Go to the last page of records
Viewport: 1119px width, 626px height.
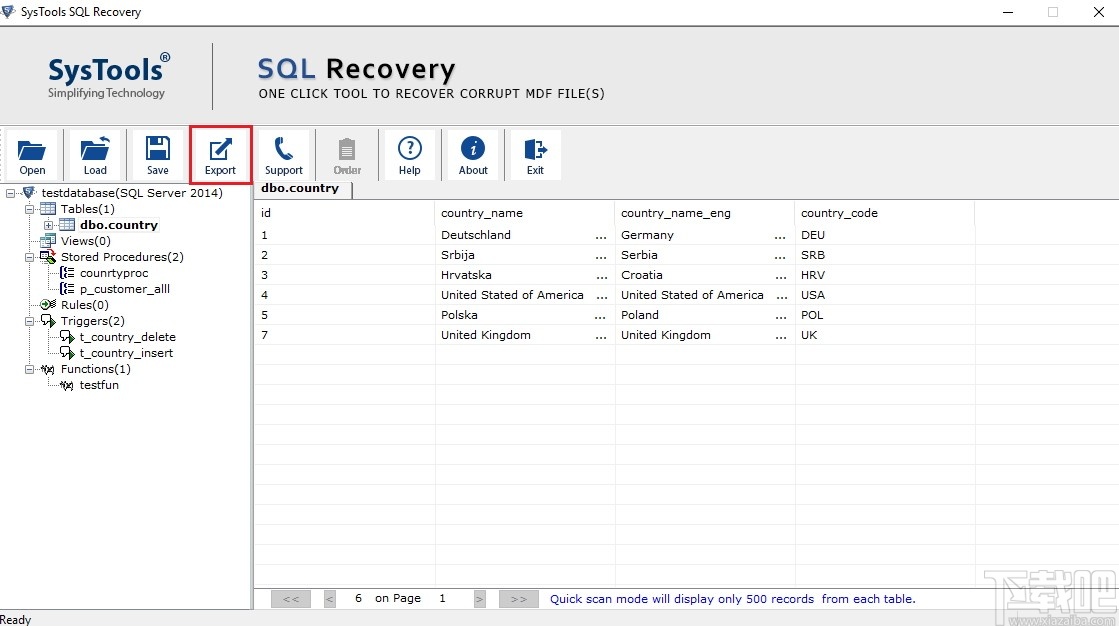click(x=518, y=598)
